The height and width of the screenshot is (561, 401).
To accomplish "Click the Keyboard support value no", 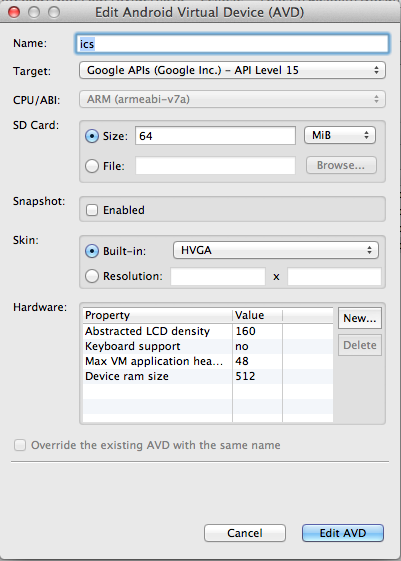I will tap(257, 346).
